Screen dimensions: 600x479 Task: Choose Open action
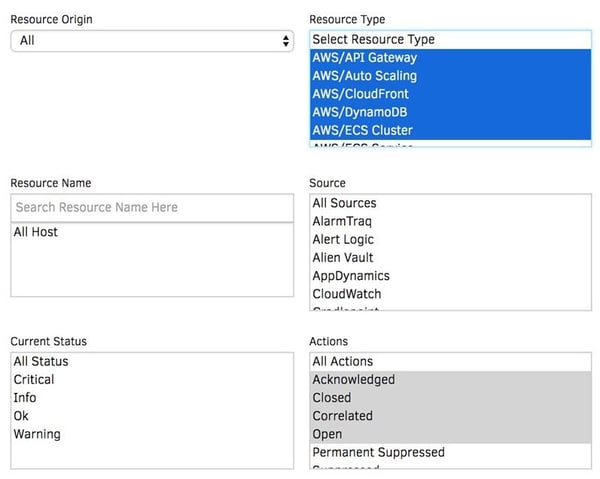(450, 434)
